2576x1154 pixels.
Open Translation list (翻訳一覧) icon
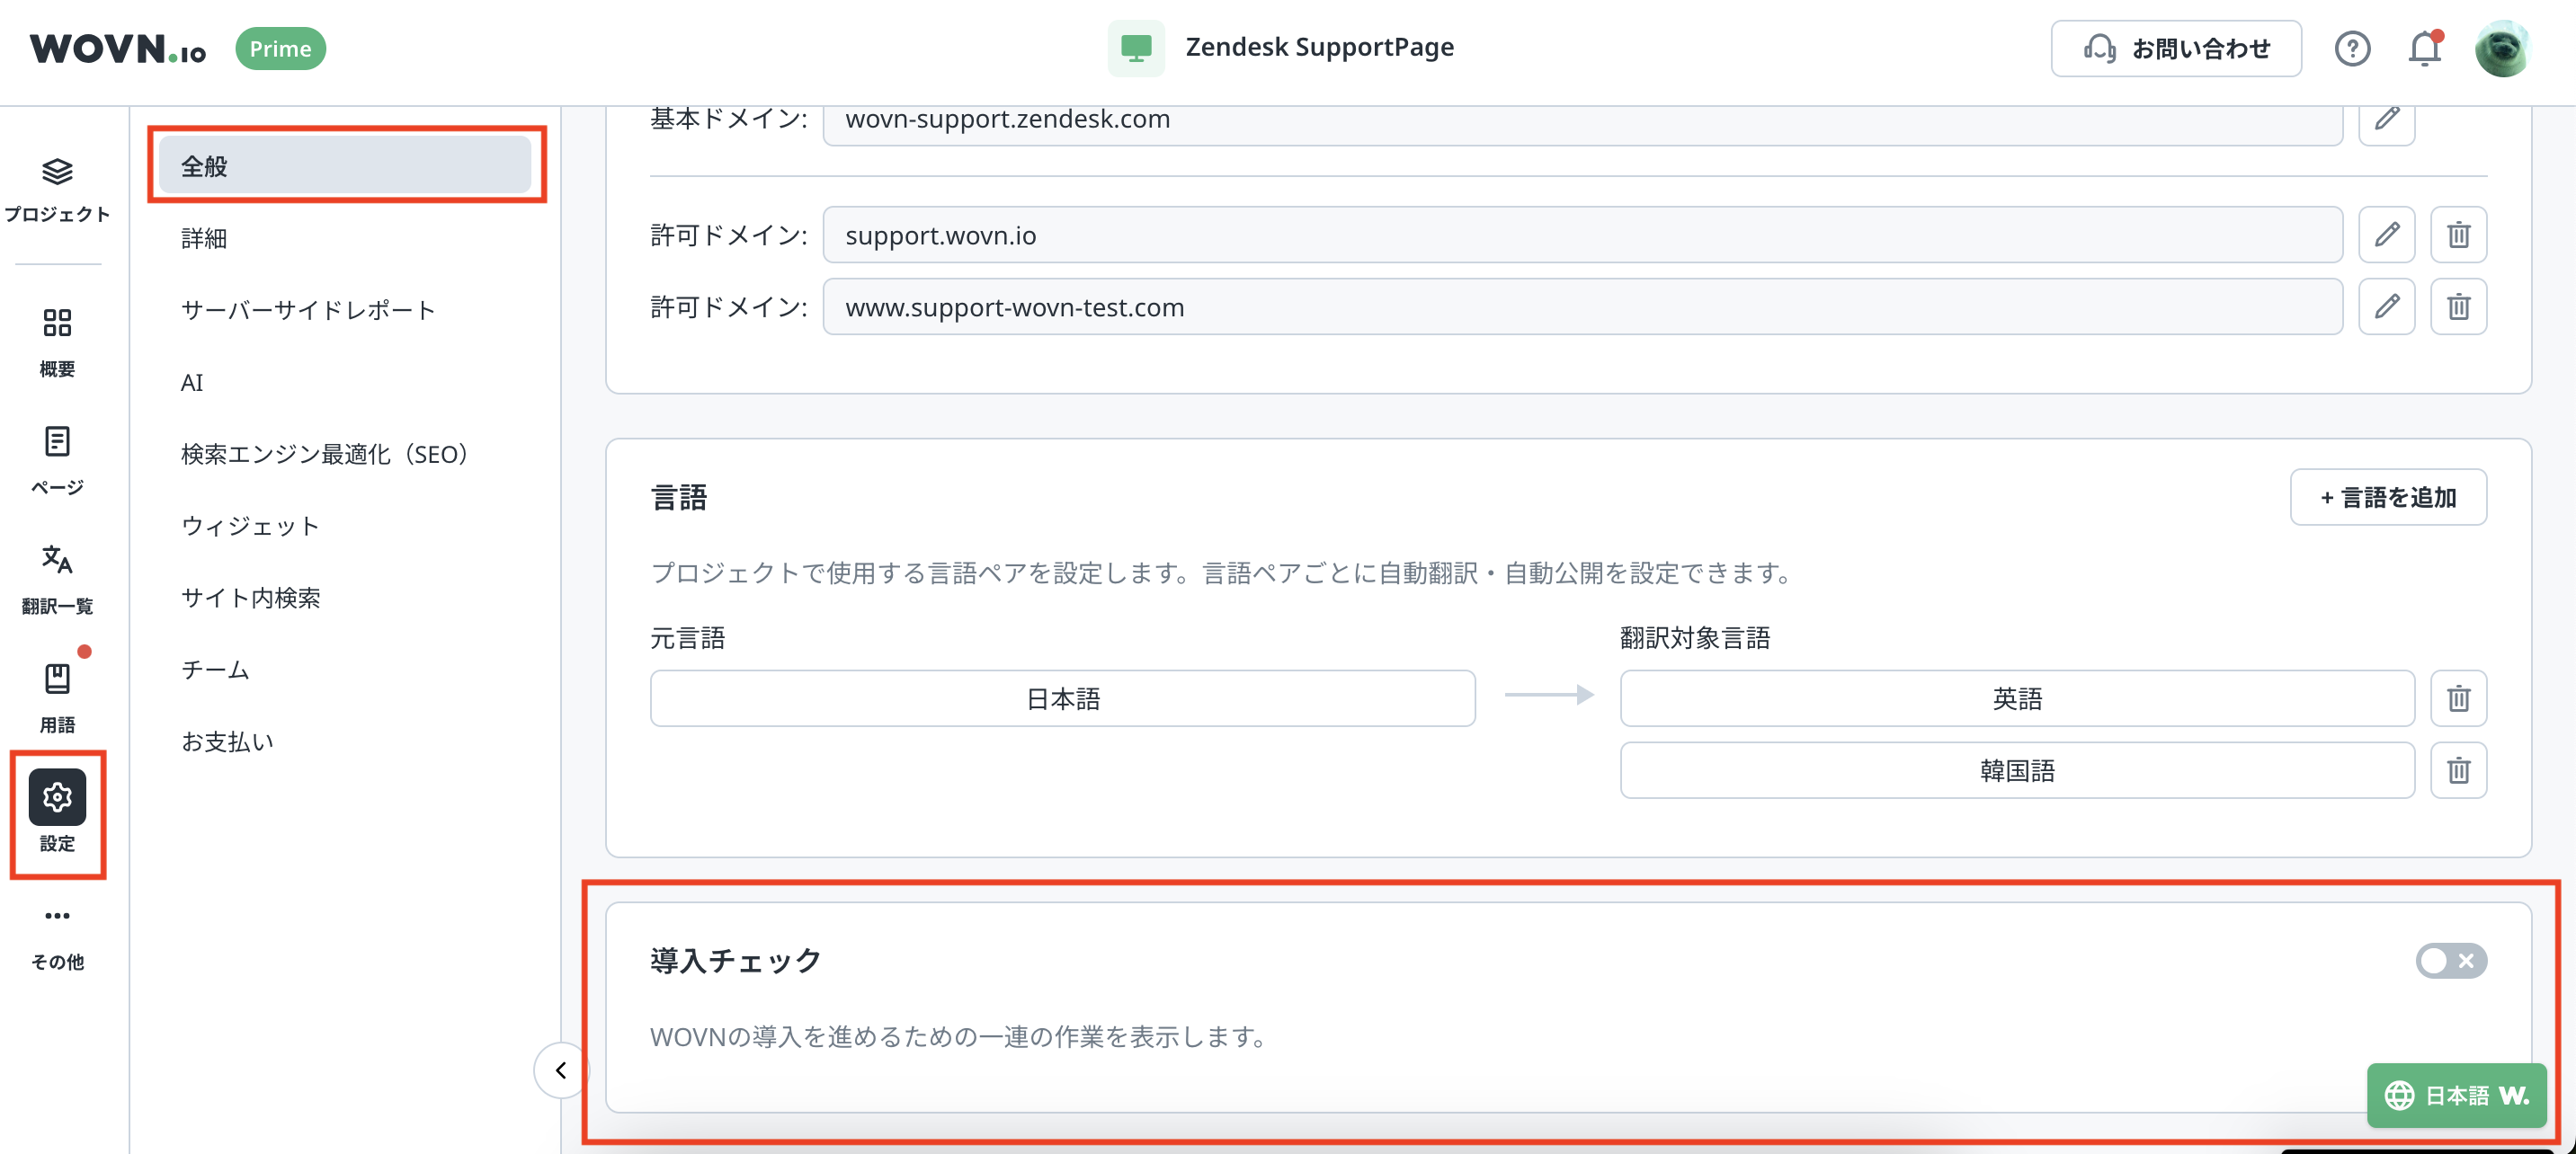point(57,560)
